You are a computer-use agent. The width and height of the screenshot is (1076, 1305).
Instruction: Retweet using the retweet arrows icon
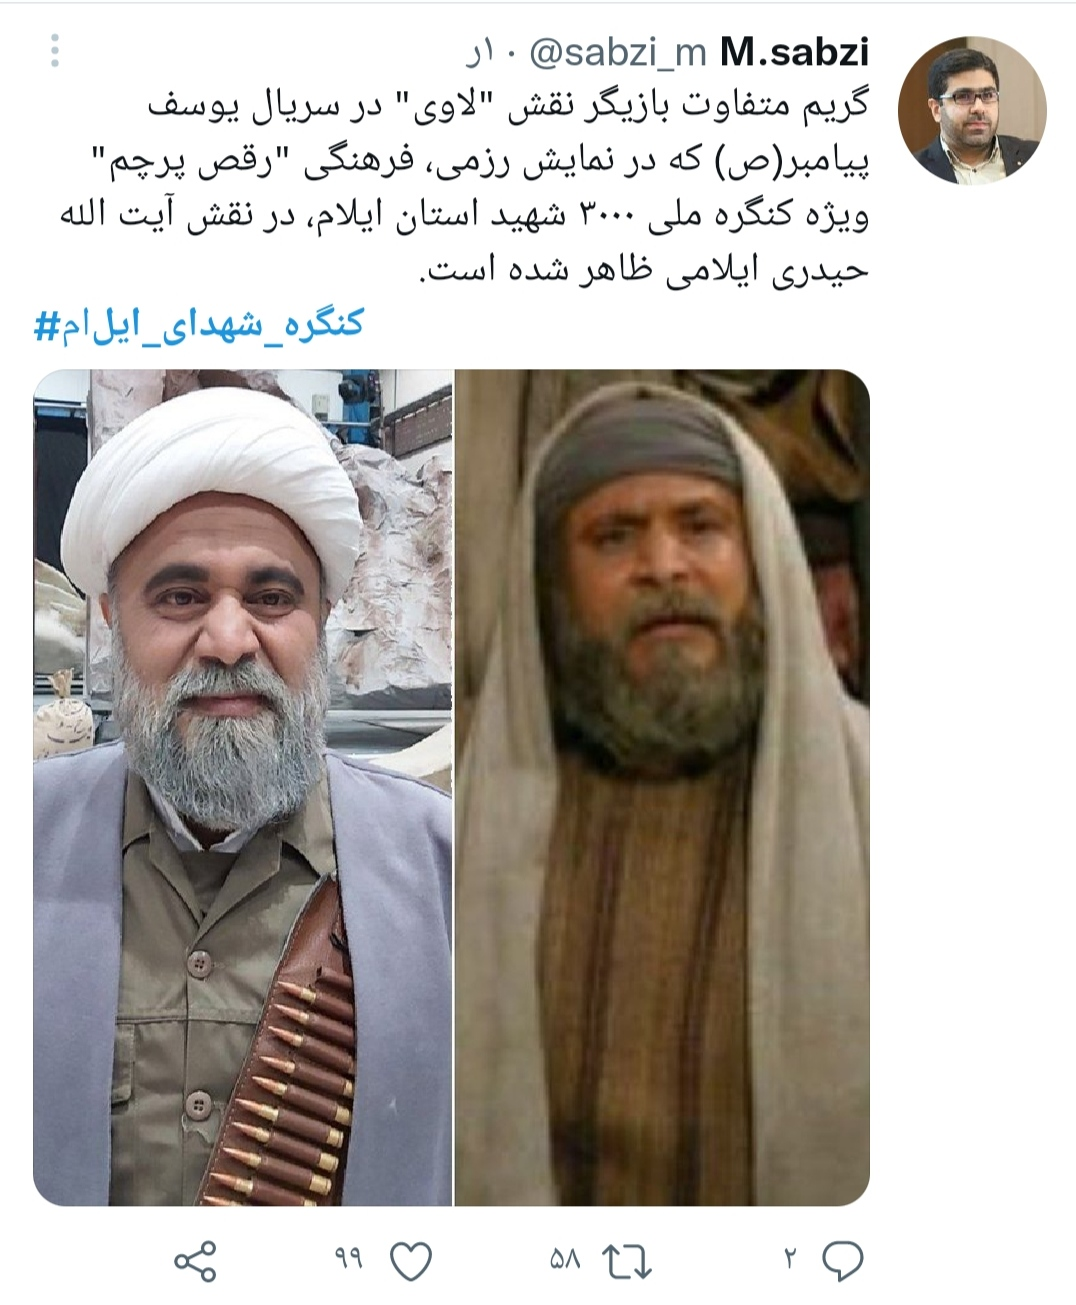pyautogui.click(x=628, y=1261)
